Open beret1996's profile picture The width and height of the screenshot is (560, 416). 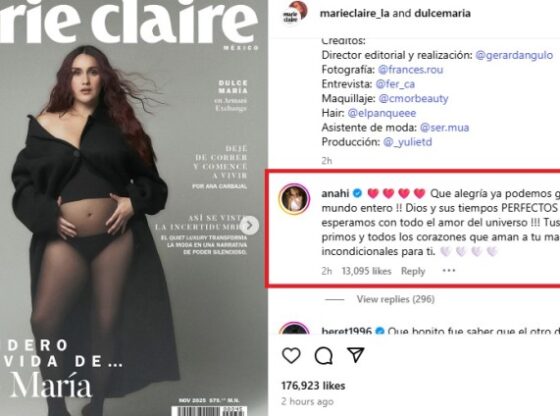[x=294, y=328]
